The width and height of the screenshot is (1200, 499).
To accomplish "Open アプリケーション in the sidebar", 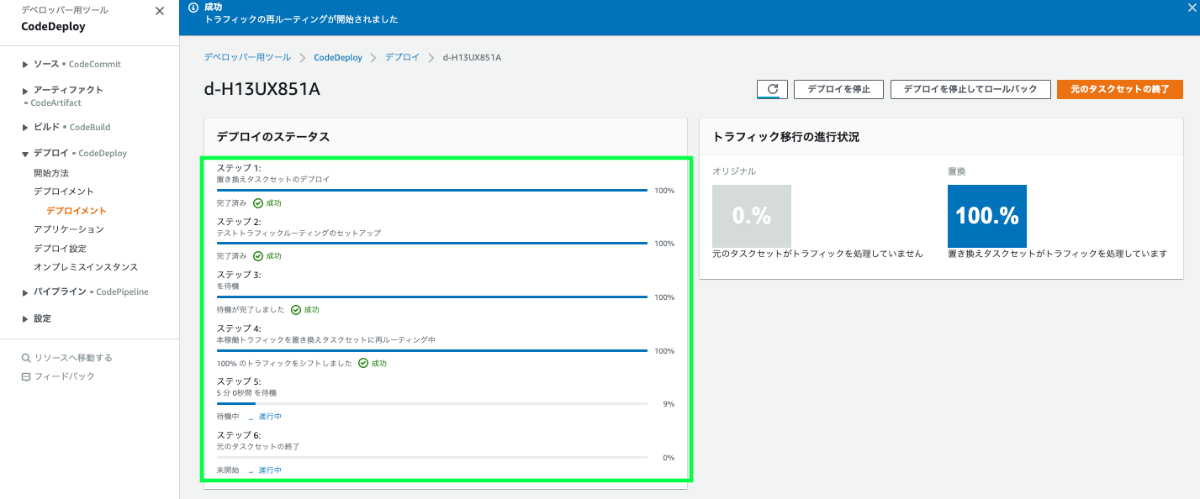I will pos(68,229).
